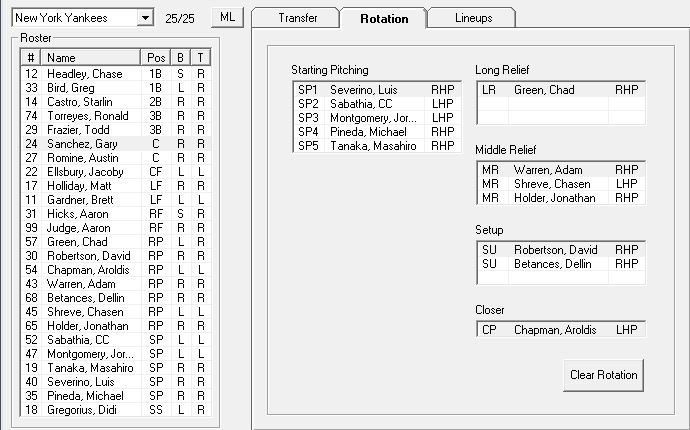Select Sanchez, Gary in the roster
Viewport: 690px width, 430px height.
(x=116, y=144)
